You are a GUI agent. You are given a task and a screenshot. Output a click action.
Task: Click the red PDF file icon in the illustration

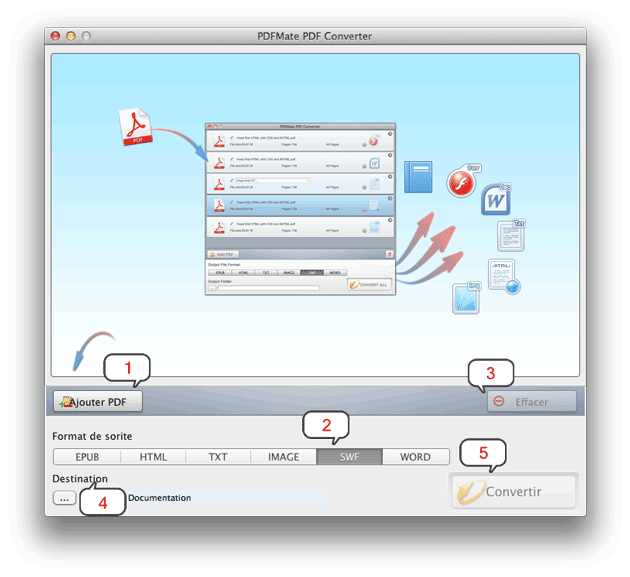pyautogui.click(x=137, y=126)
